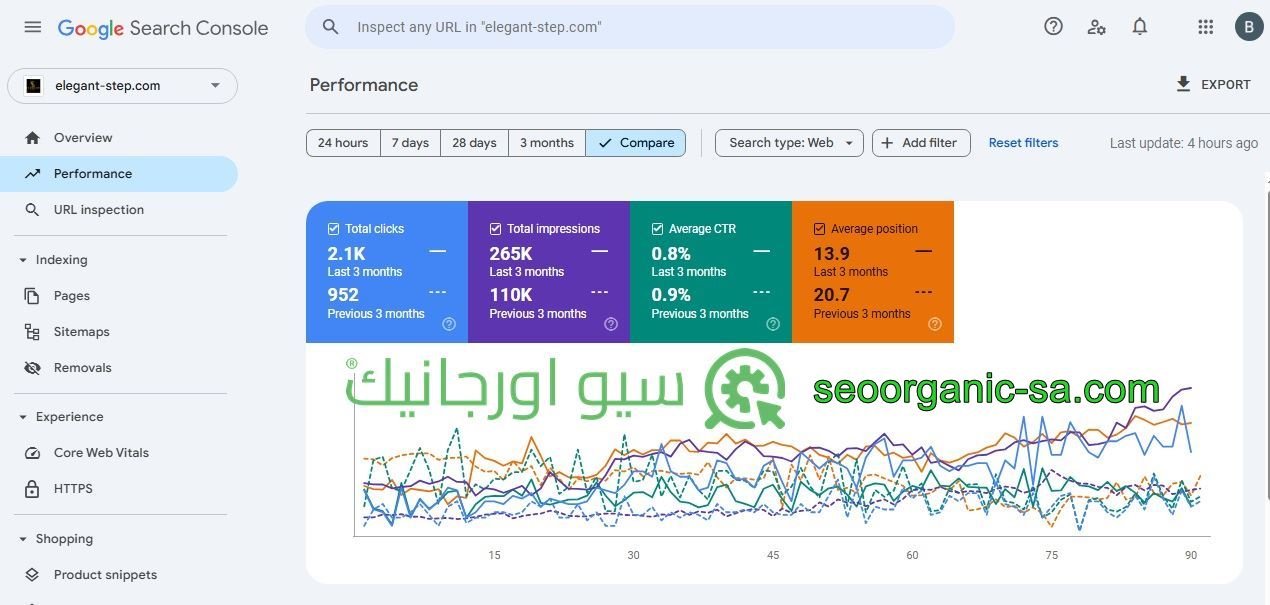Open the Removals section
The image size is (1270, 605).
(x=82, y=367)
